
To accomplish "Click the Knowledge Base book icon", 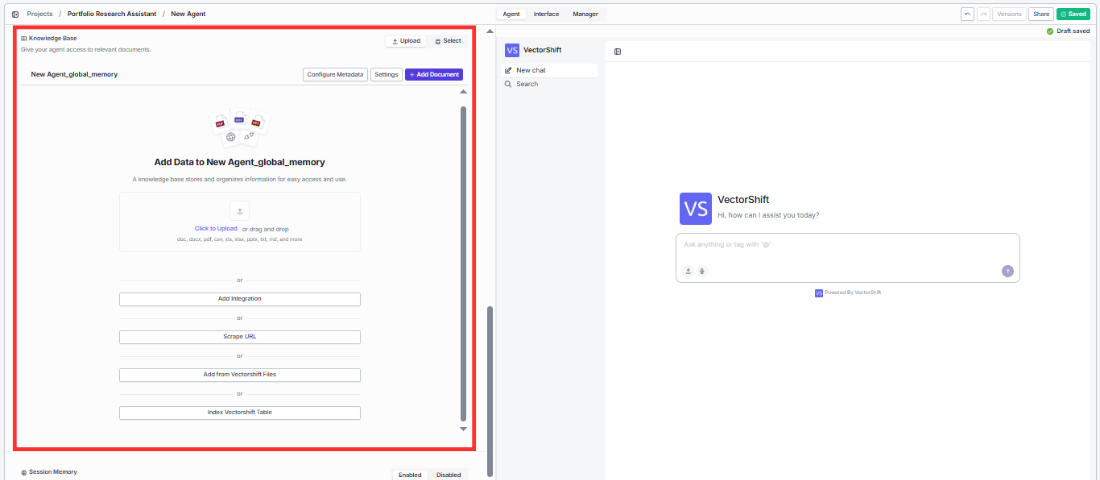I will pos(24,39).
